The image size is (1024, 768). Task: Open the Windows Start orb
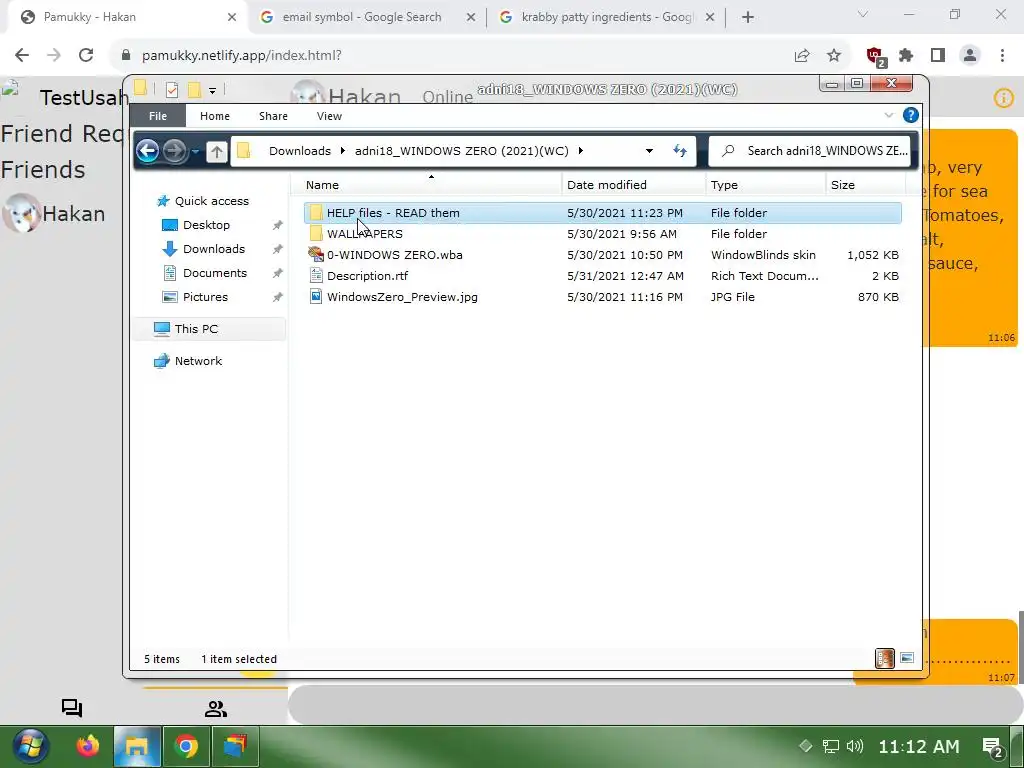click(30, 746)
